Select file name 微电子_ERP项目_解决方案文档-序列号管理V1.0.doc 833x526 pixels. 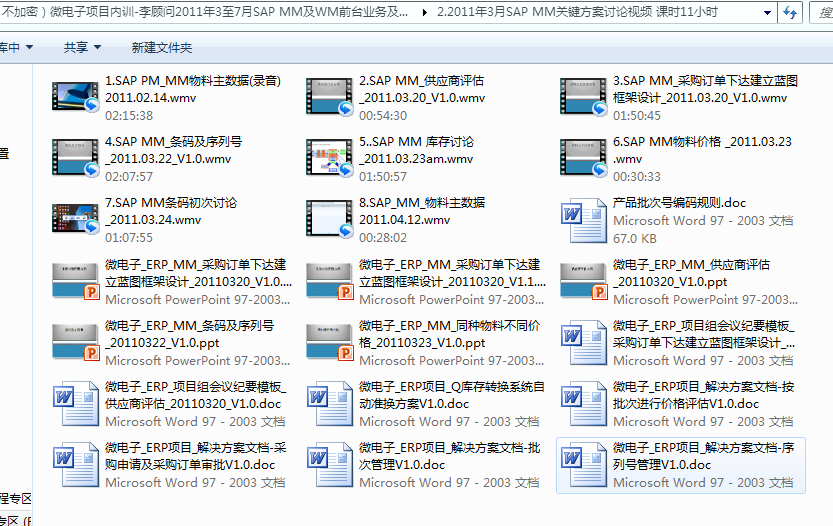pyautogui.click(x=703, y=456)
